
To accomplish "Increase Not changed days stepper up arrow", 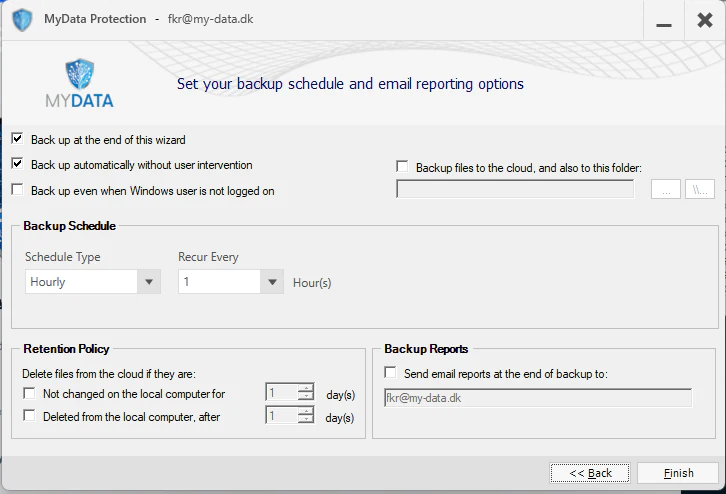I will [x=306, y=388].
